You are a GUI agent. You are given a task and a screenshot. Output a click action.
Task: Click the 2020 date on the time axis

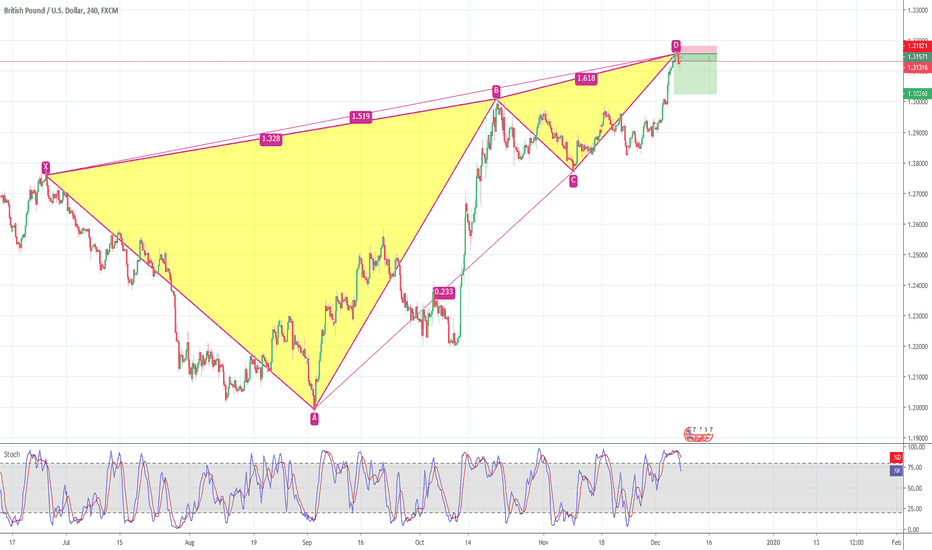click(772, 540)
